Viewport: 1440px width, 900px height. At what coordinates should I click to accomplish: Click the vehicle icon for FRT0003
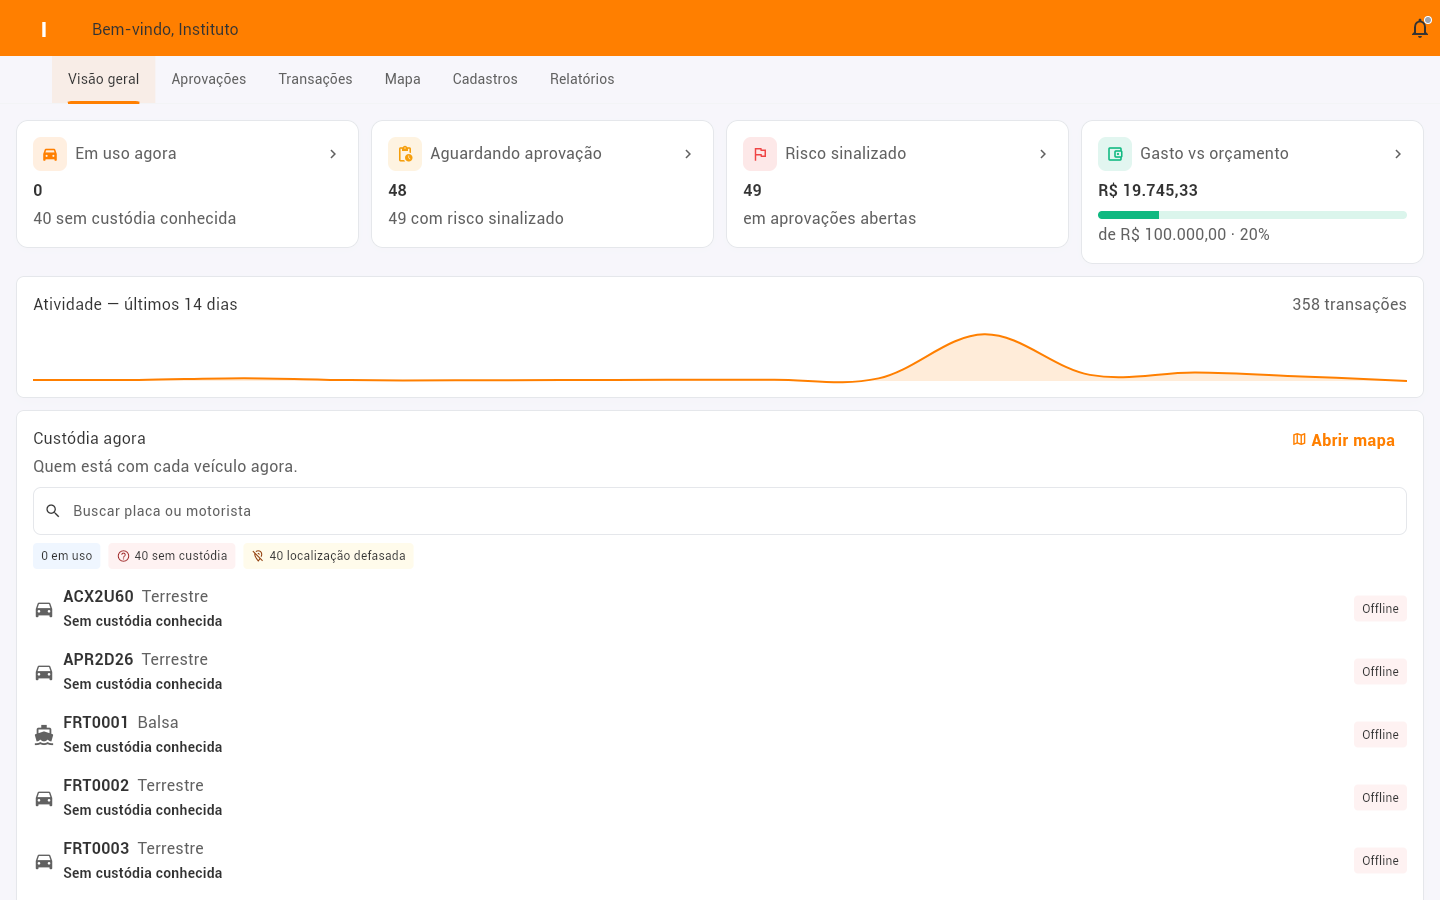coord(44,861)
